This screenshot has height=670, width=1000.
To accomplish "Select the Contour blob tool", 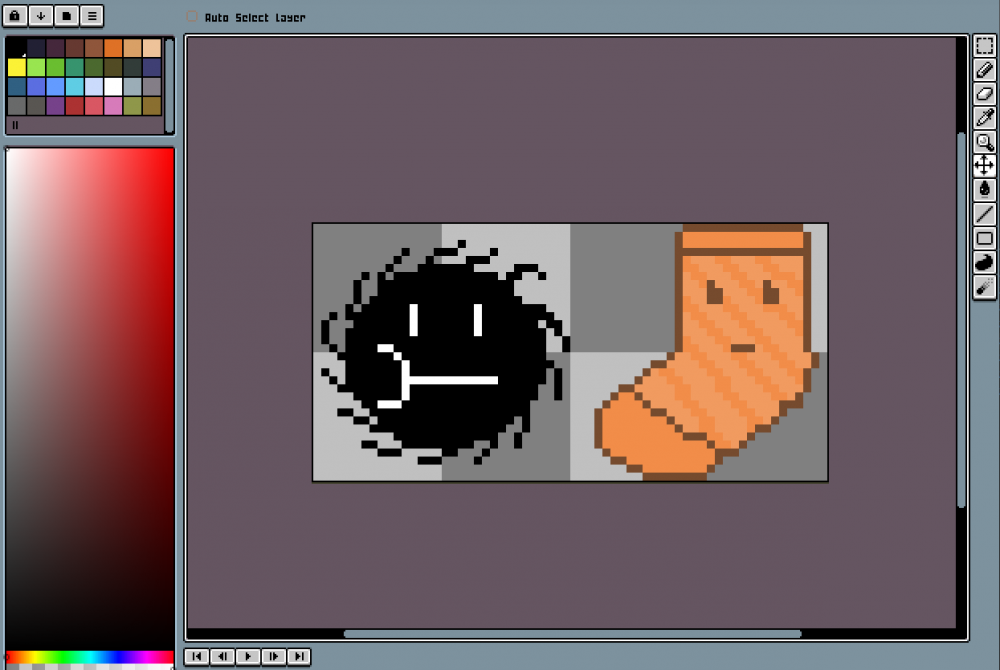I will (x=984, y=262).
